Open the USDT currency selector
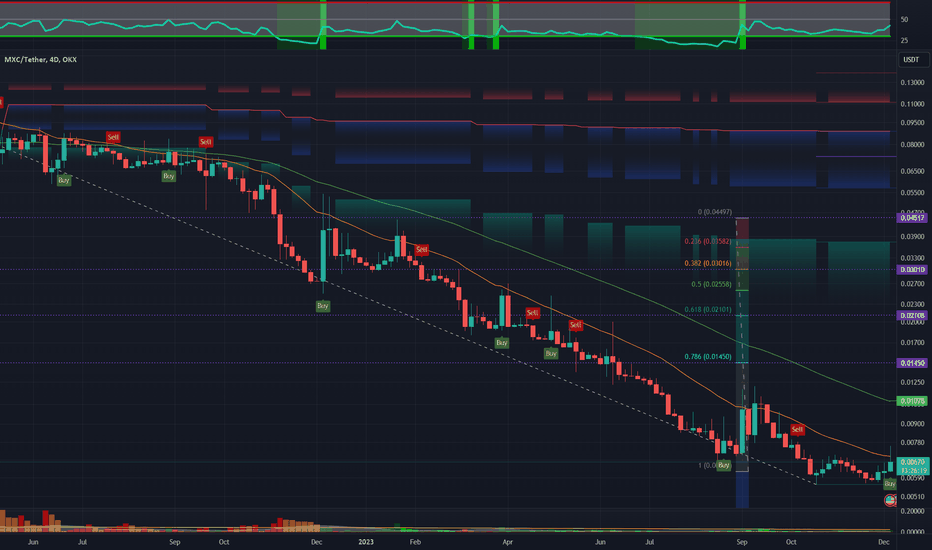This screenshot has width=932, height=550. coord(913,59)
